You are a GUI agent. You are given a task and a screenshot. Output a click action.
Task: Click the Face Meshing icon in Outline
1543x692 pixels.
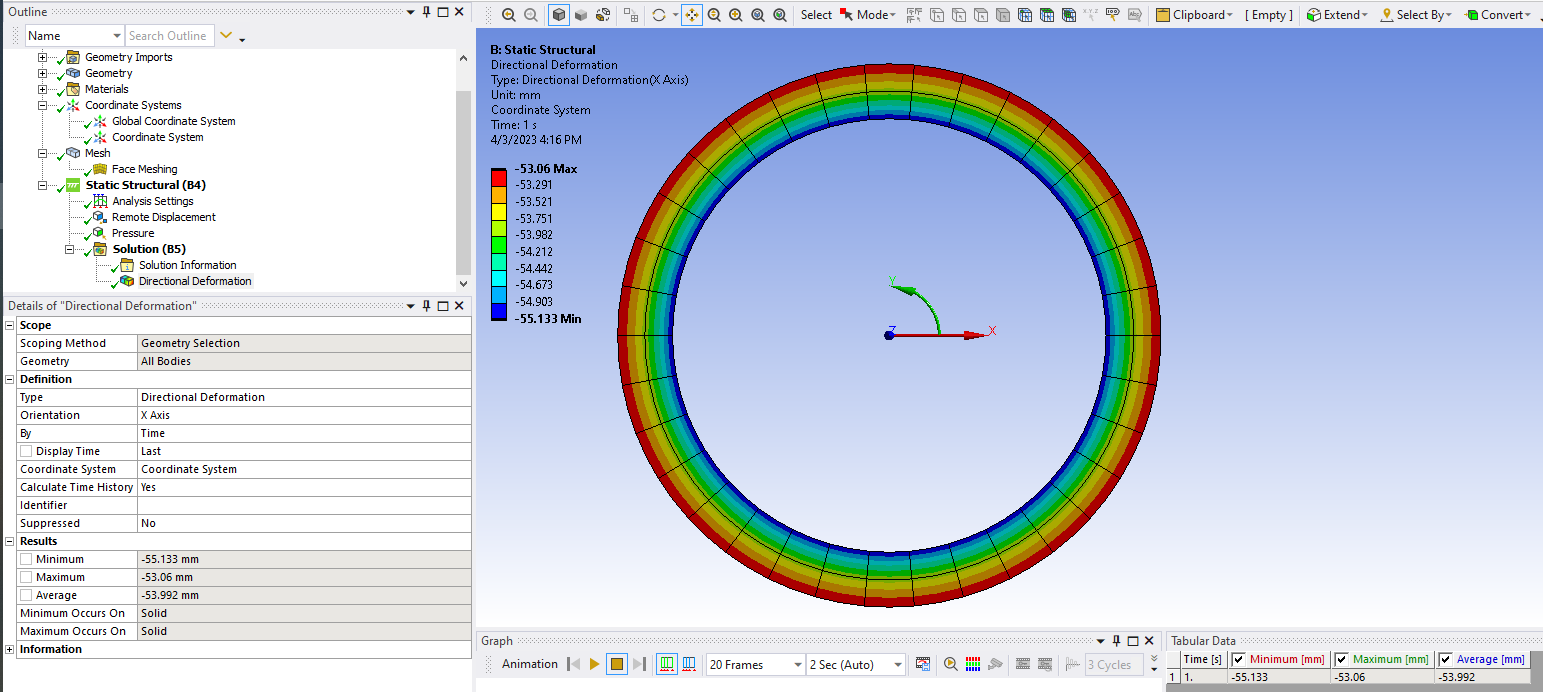(100, 170)
